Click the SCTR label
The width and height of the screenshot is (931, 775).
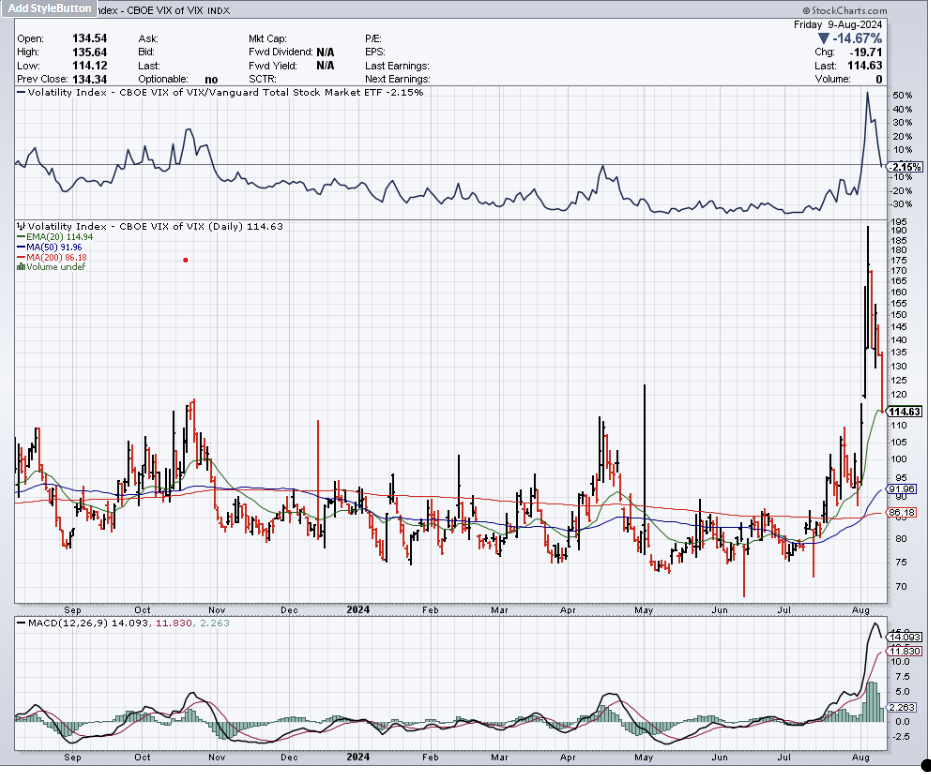point(262,79)
